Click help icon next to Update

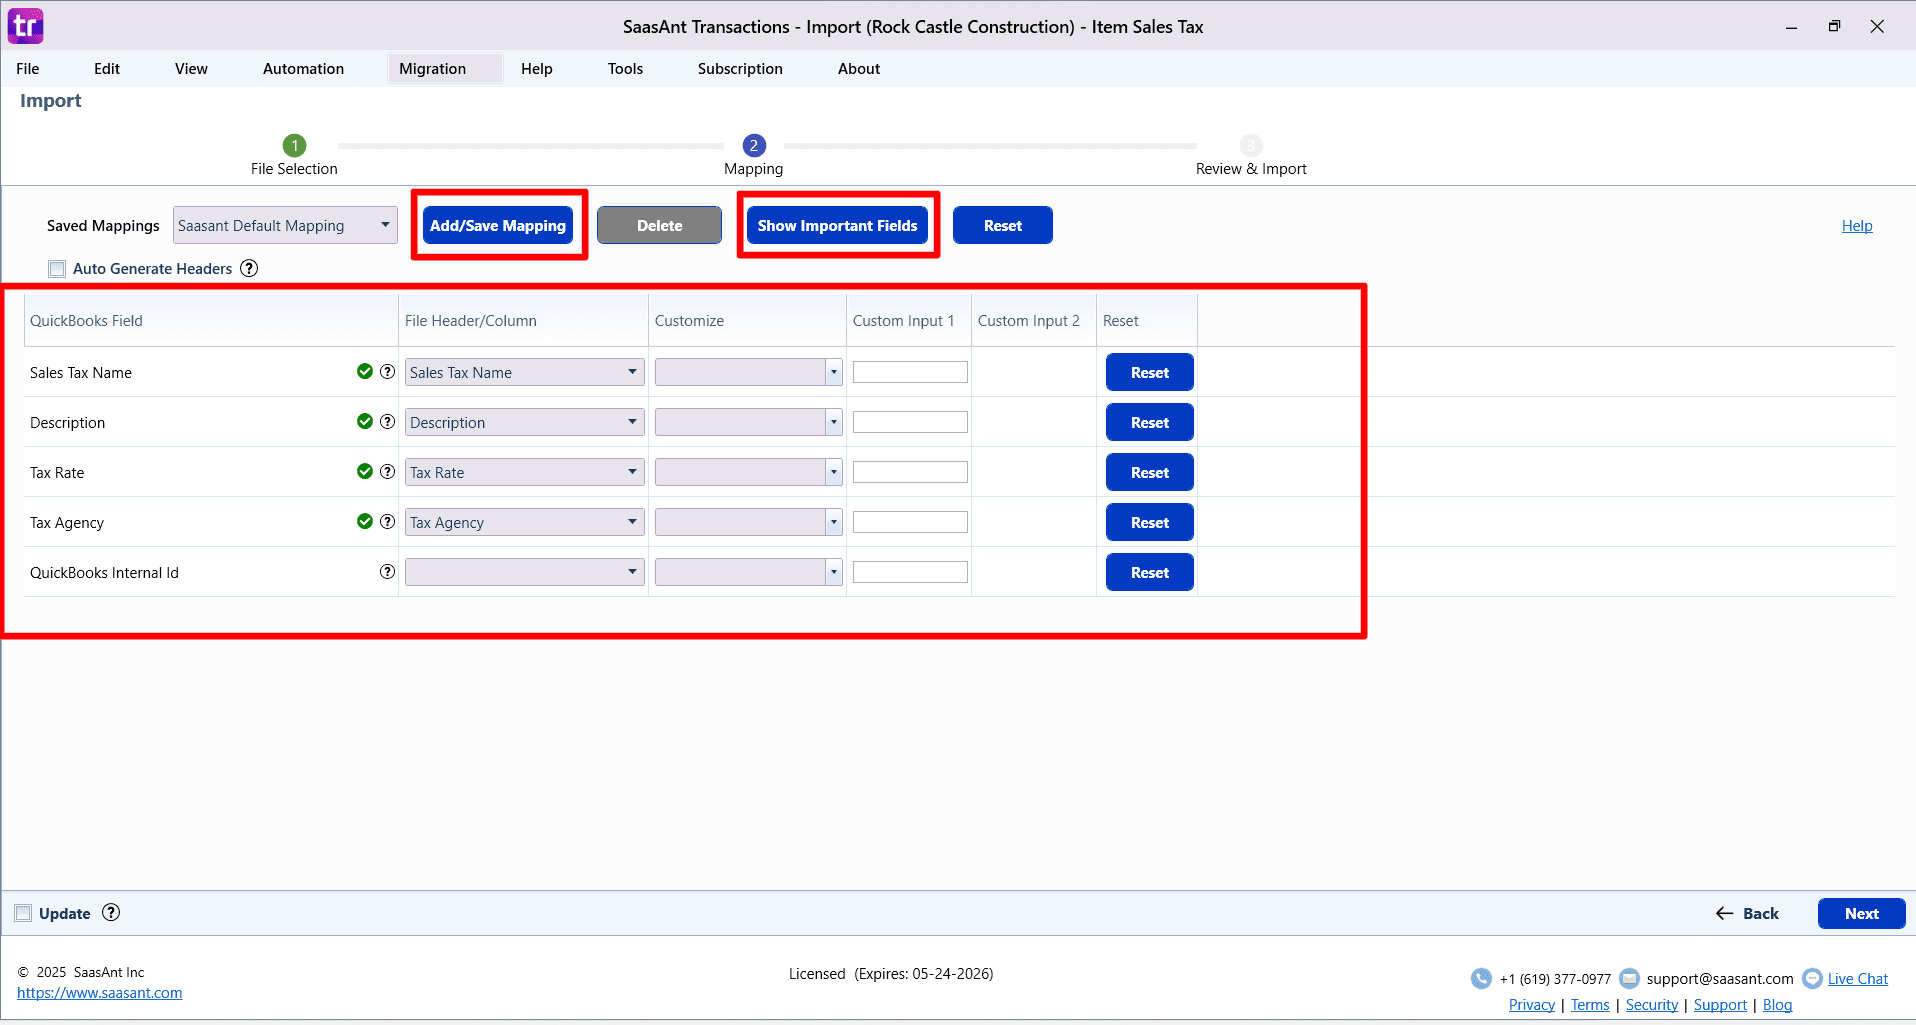pos(111,912)
